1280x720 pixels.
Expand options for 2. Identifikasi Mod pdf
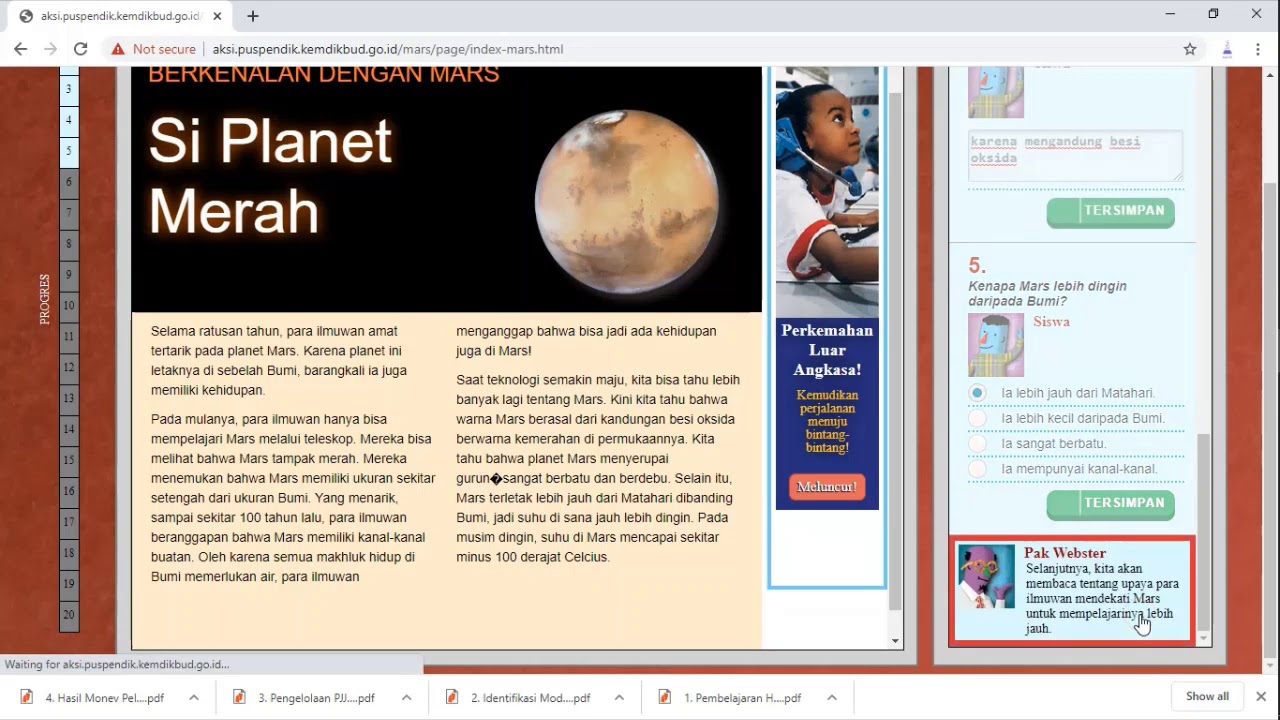[619, 698]
